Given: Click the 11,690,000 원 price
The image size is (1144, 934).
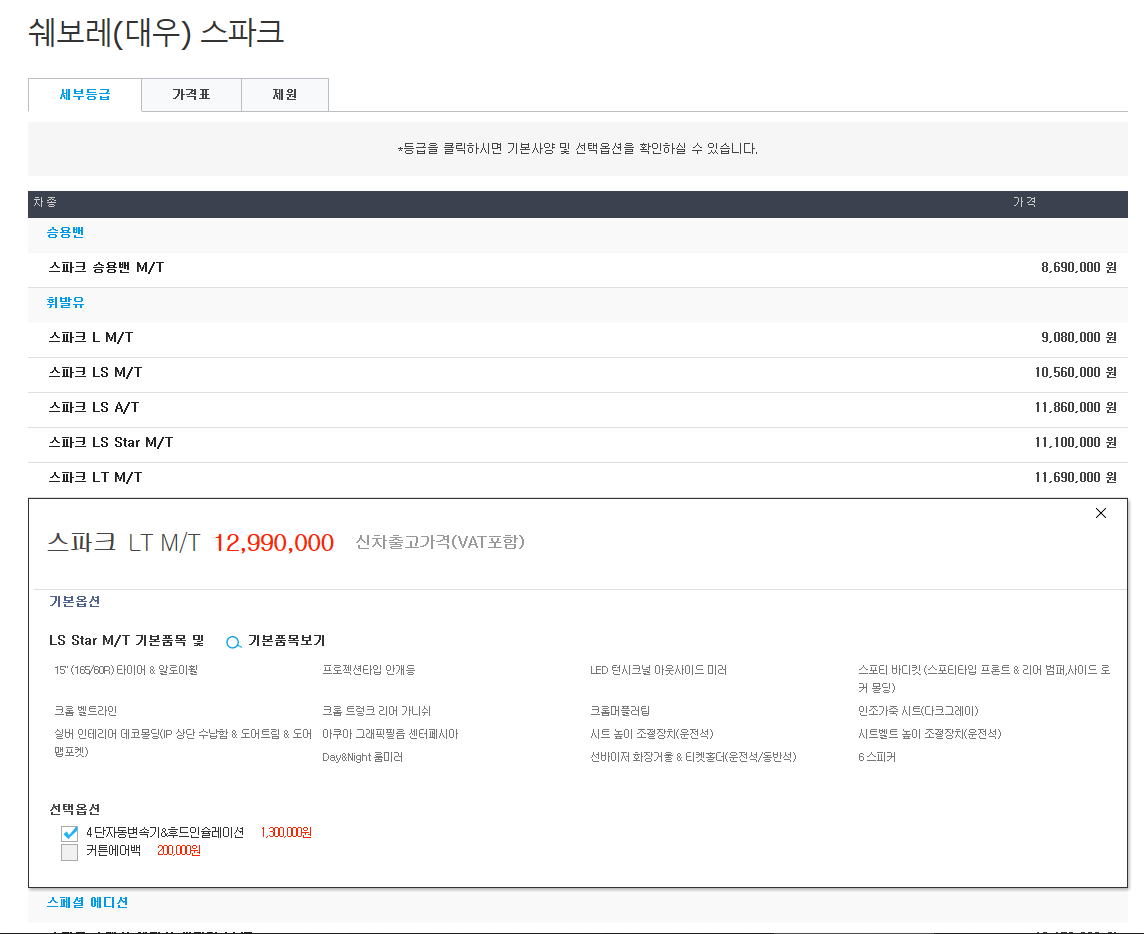Looking at the screenshot, I should (x=1075, y=478).
